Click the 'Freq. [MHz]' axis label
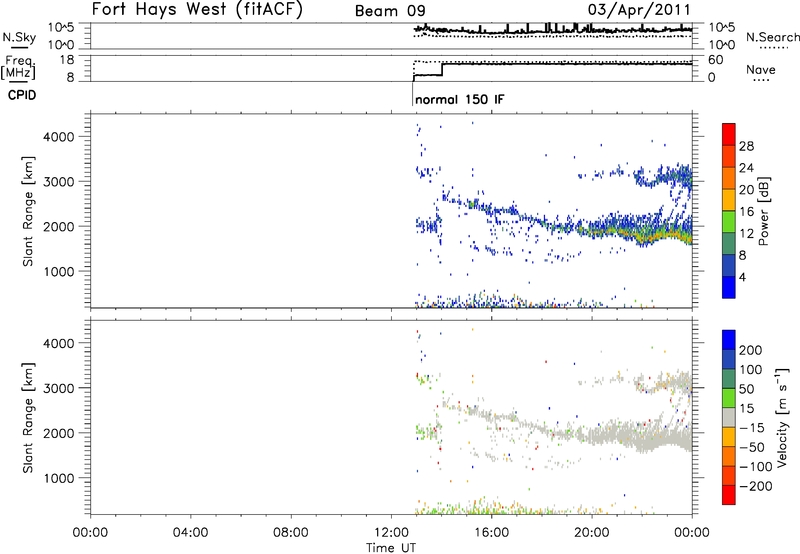Image resolution: width=800 pixels, height=554 pixels. click(18, 67)
